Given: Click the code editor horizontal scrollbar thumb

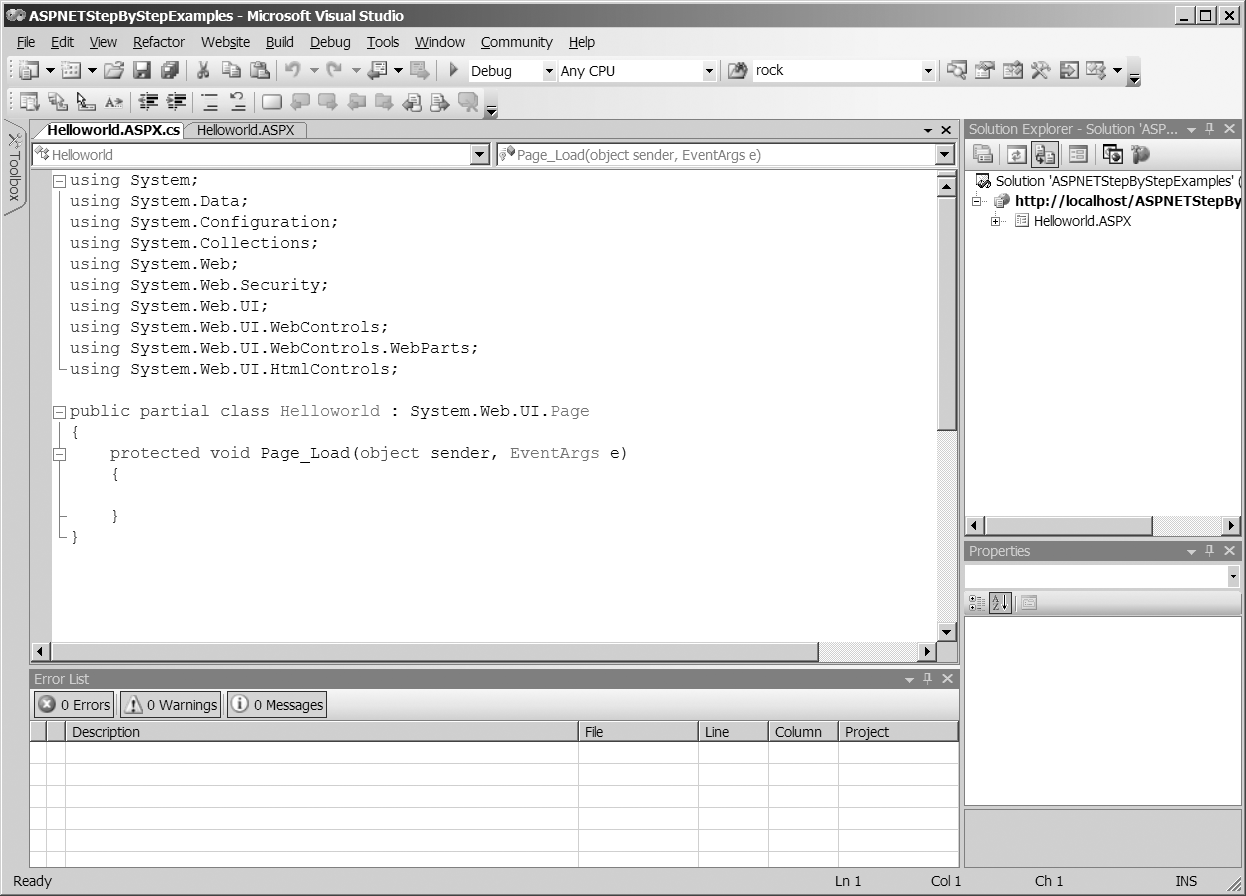Looking at the screenshot, I should point(434,651).
